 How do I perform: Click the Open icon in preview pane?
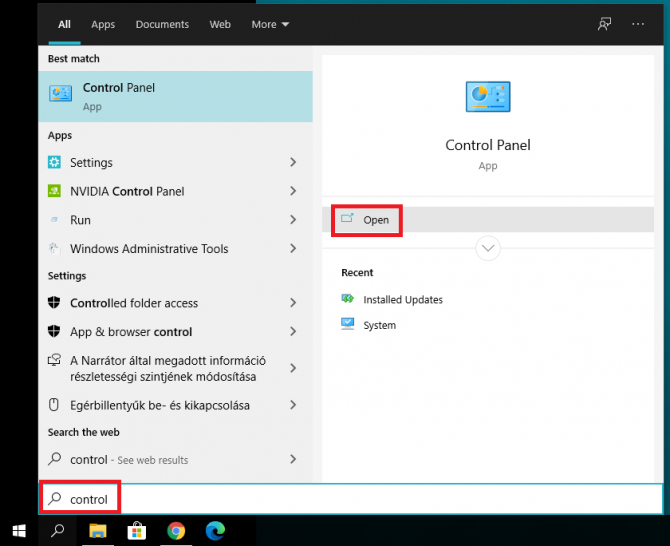coord(347,219)
